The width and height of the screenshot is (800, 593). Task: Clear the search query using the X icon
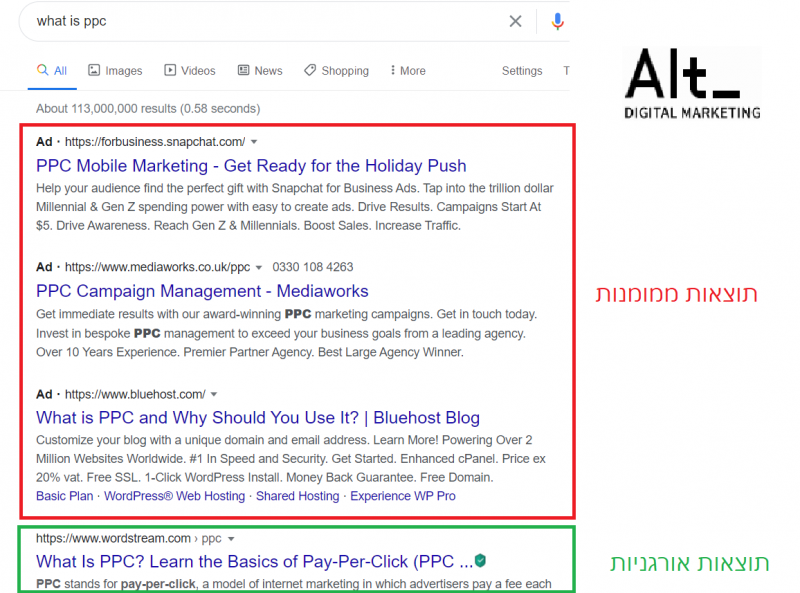515,21
